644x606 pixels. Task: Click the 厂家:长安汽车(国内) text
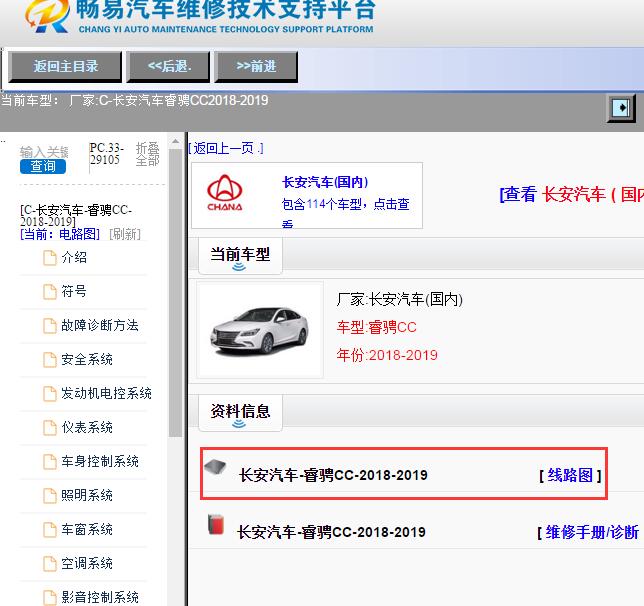tap(400, 300)
